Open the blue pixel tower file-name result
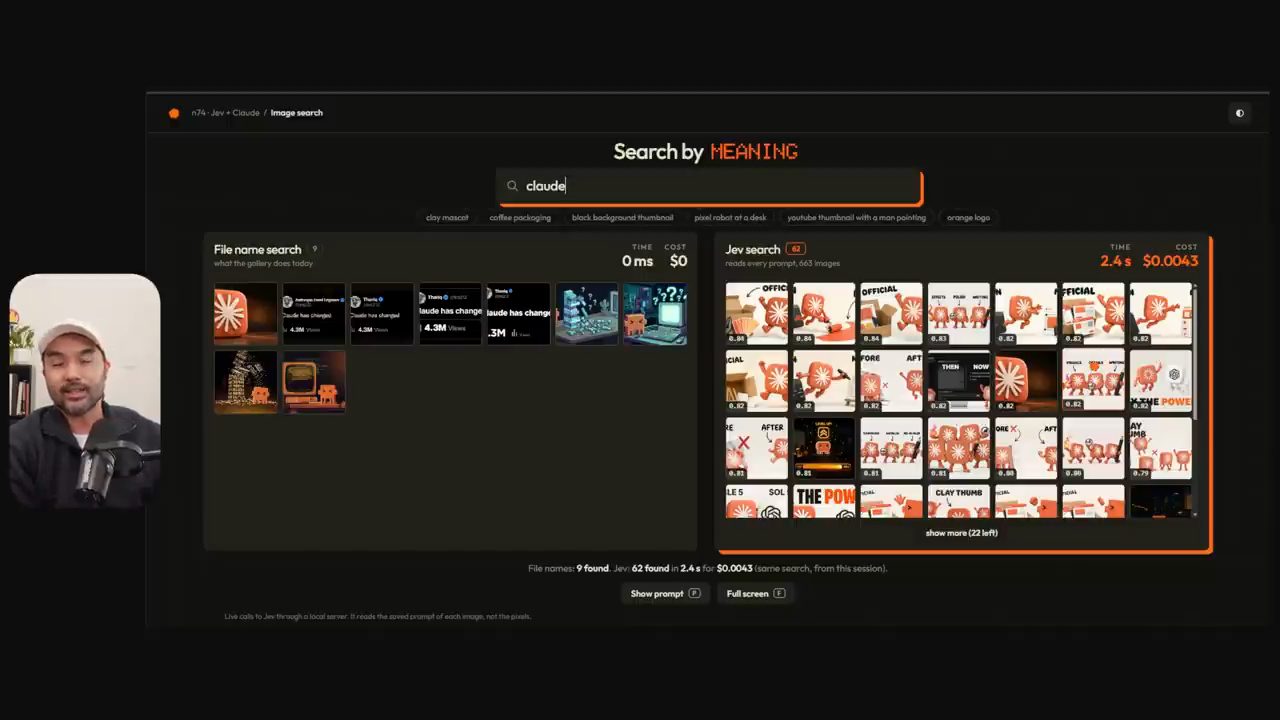The width and height of the screenshot is (1280, 720). [x=587, y=314]
